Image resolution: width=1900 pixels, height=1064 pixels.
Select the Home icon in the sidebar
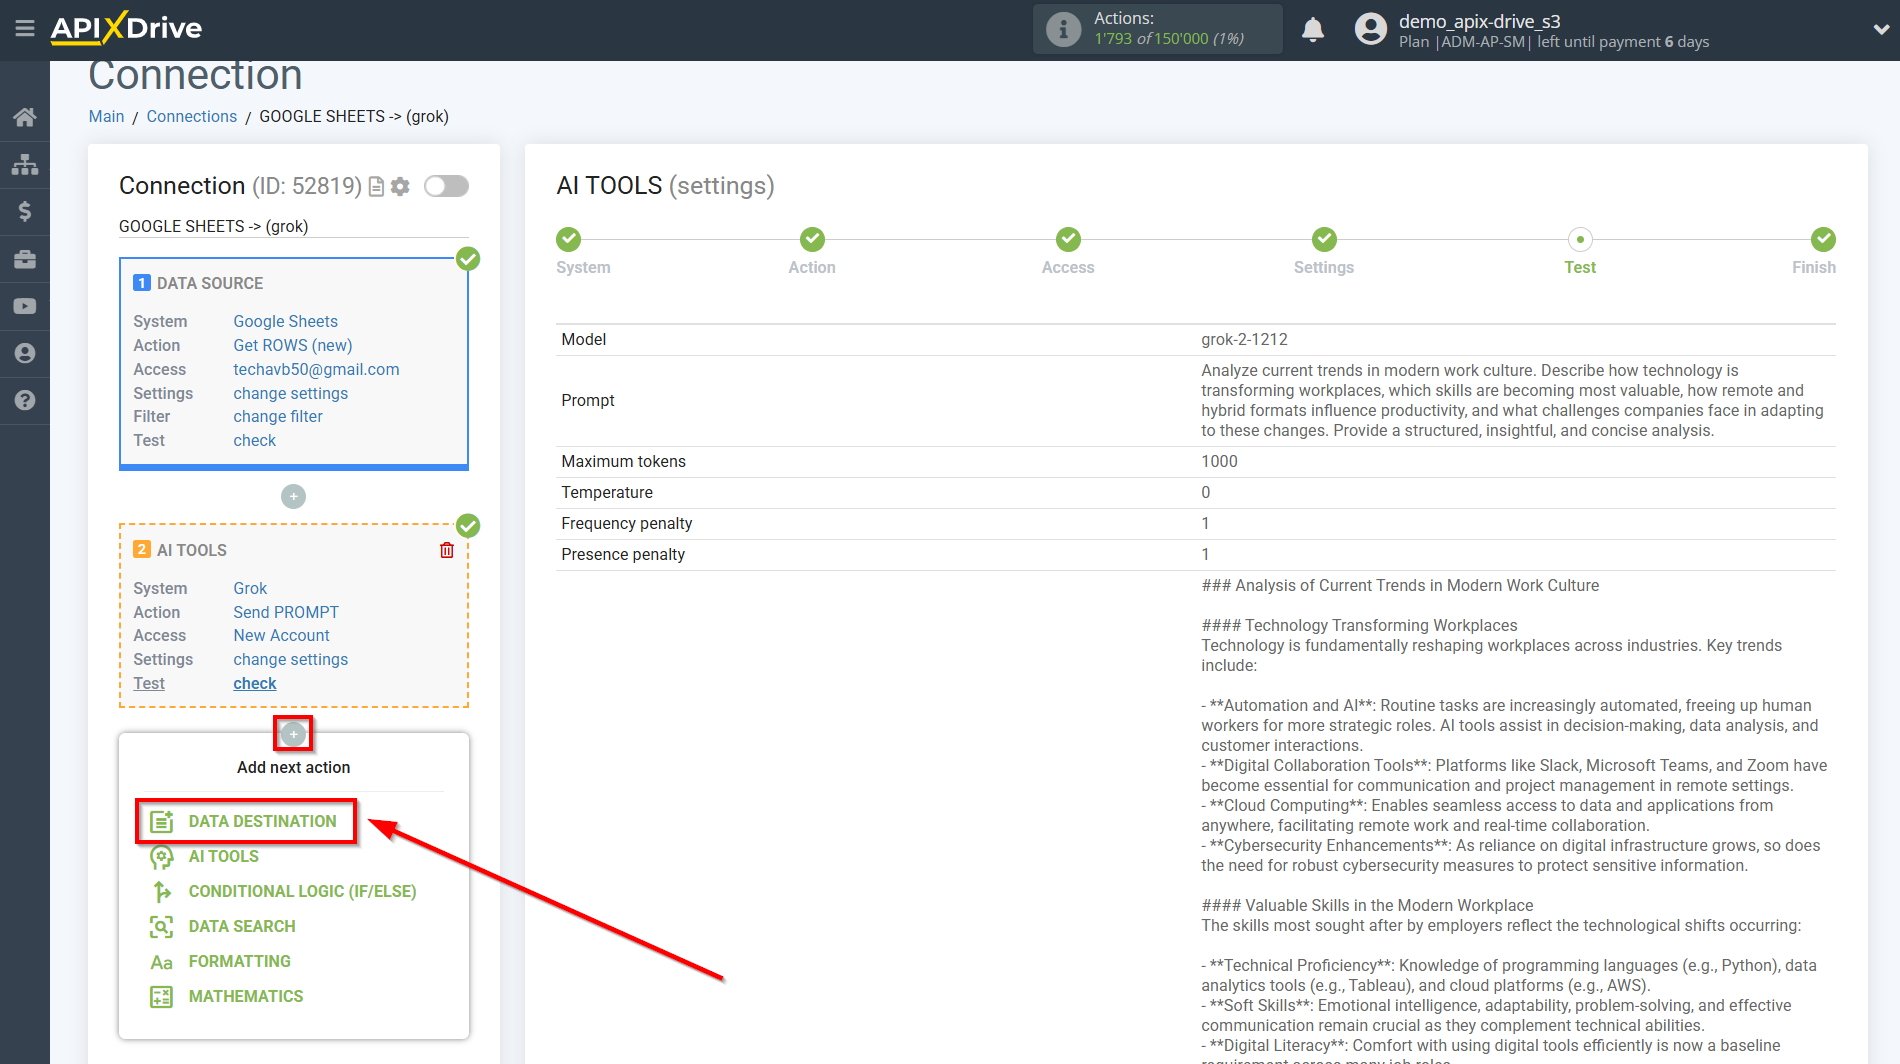click(25, 116)
